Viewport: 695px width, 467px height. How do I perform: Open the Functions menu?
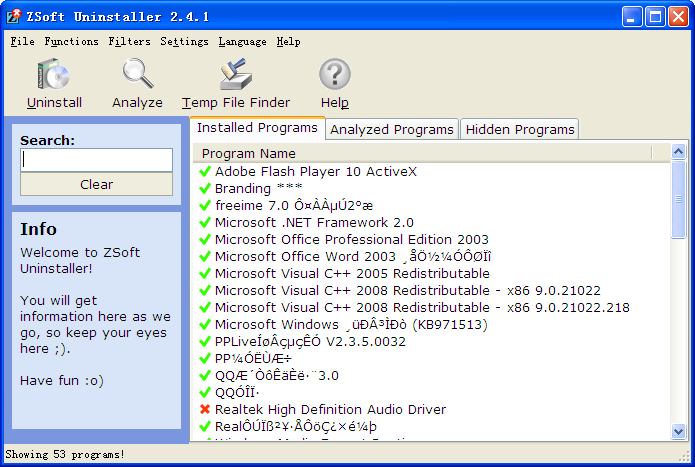71,42
